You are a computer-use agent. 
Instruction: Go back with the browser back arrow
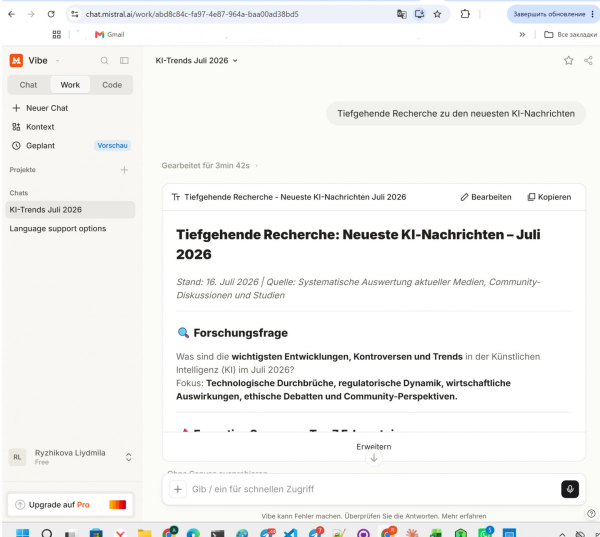coord(11,14)
